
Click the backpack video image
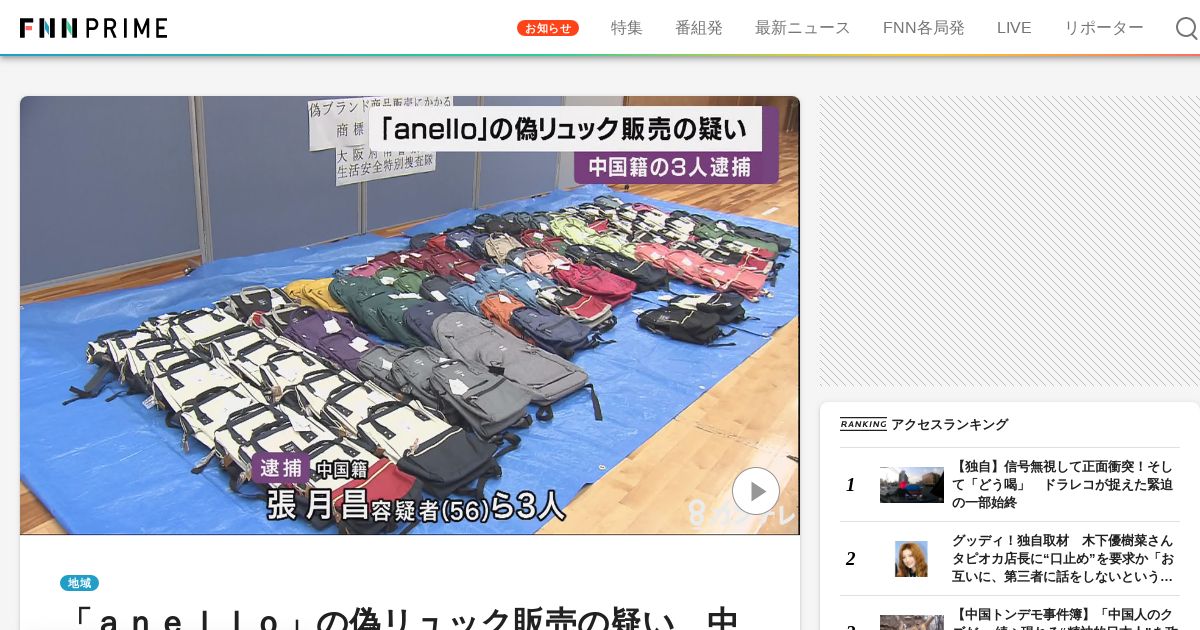tap(410, 315)
